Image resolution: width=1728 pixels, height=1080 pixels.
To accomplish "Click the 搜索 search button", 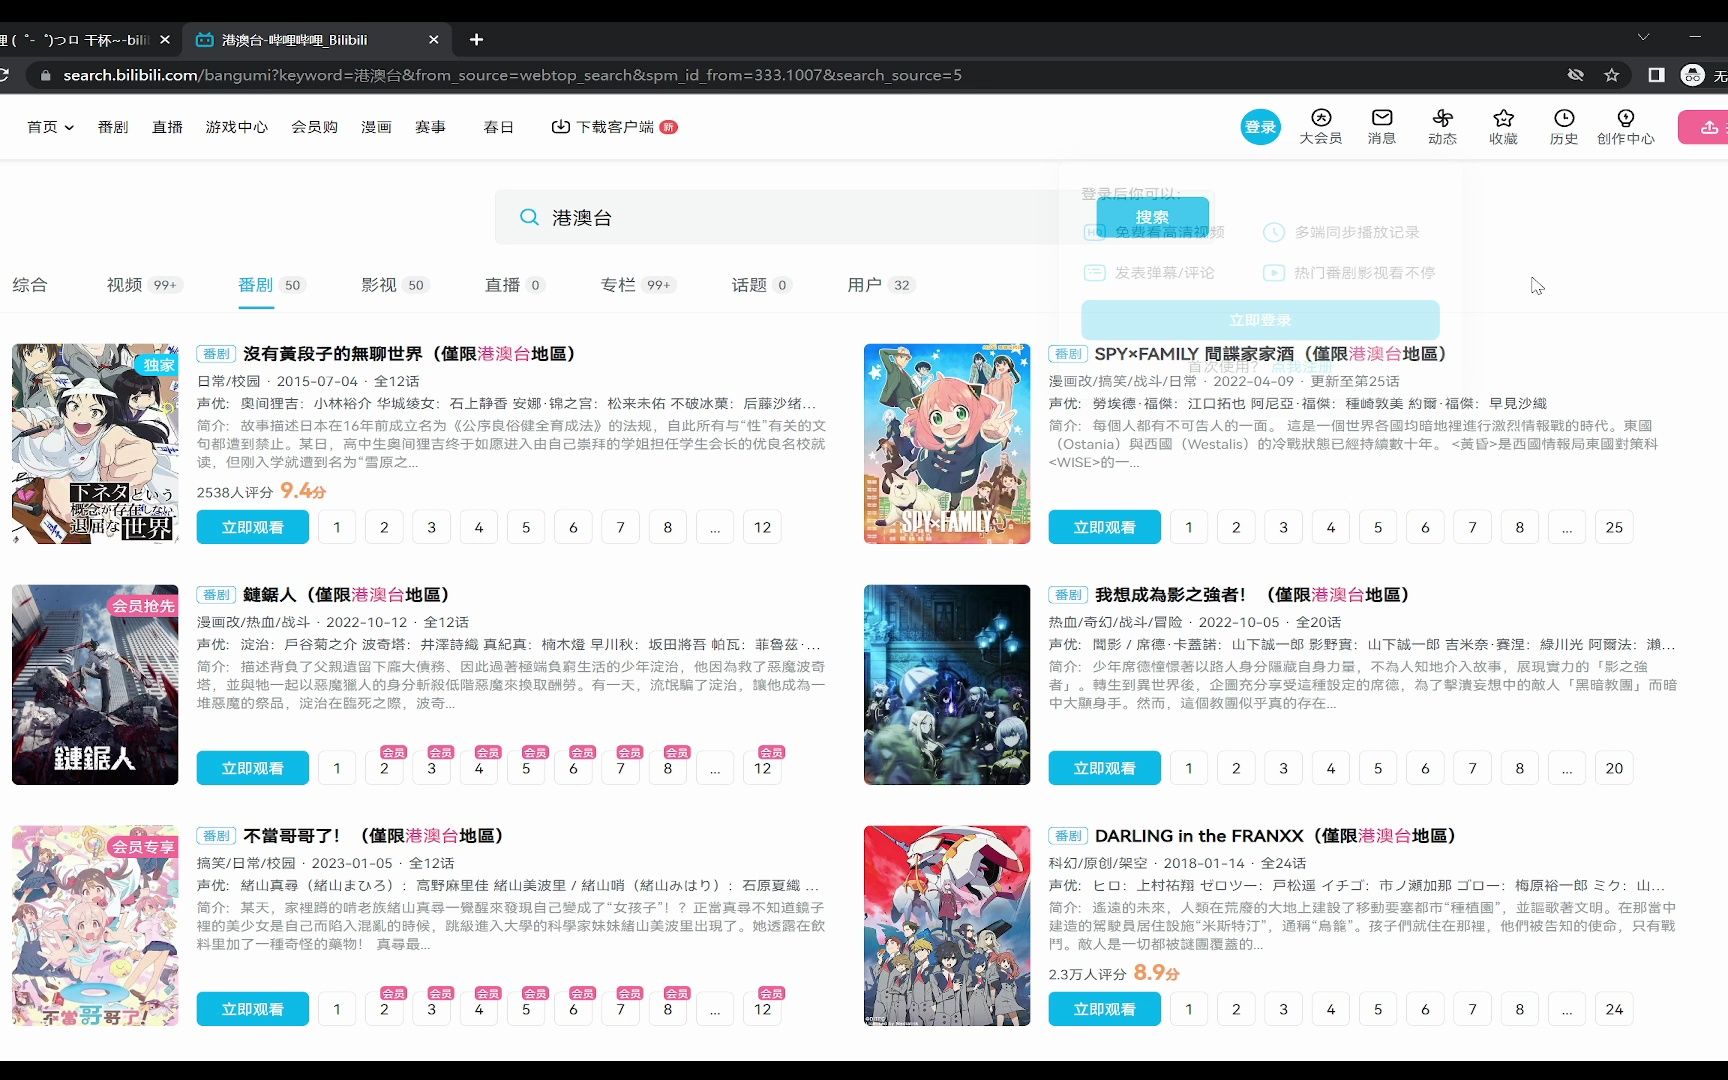I will (1152, 217).
